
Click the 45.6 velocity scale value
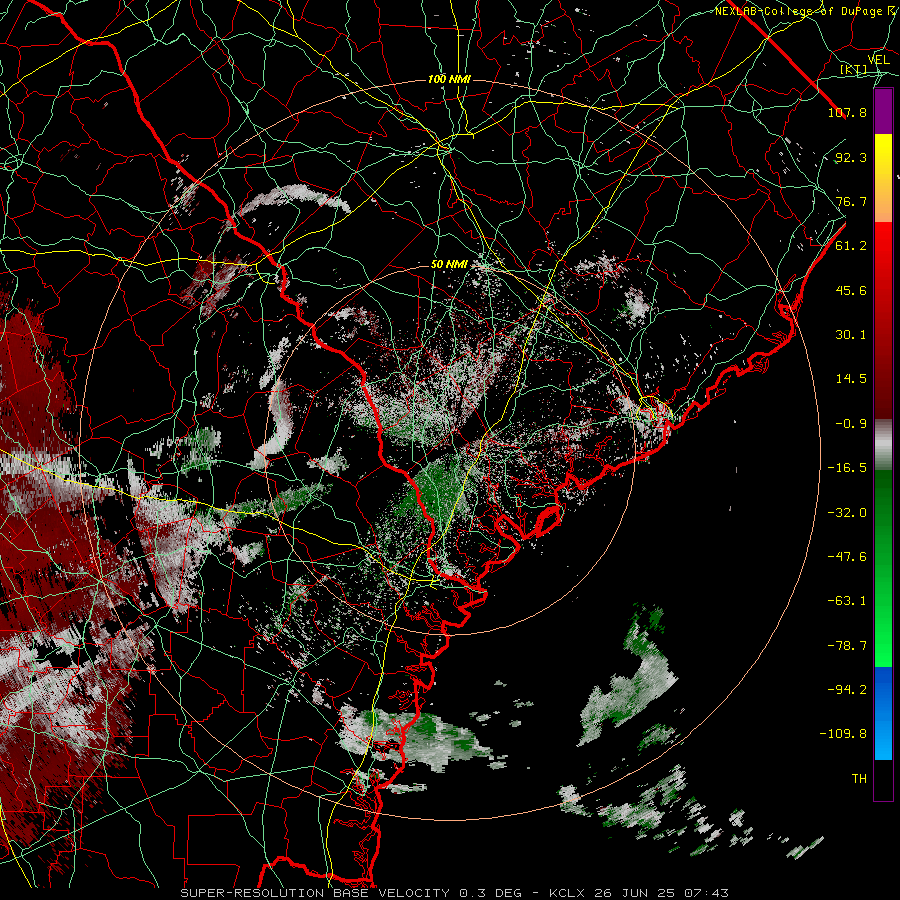pyautogui.click(x=851, y=290)
